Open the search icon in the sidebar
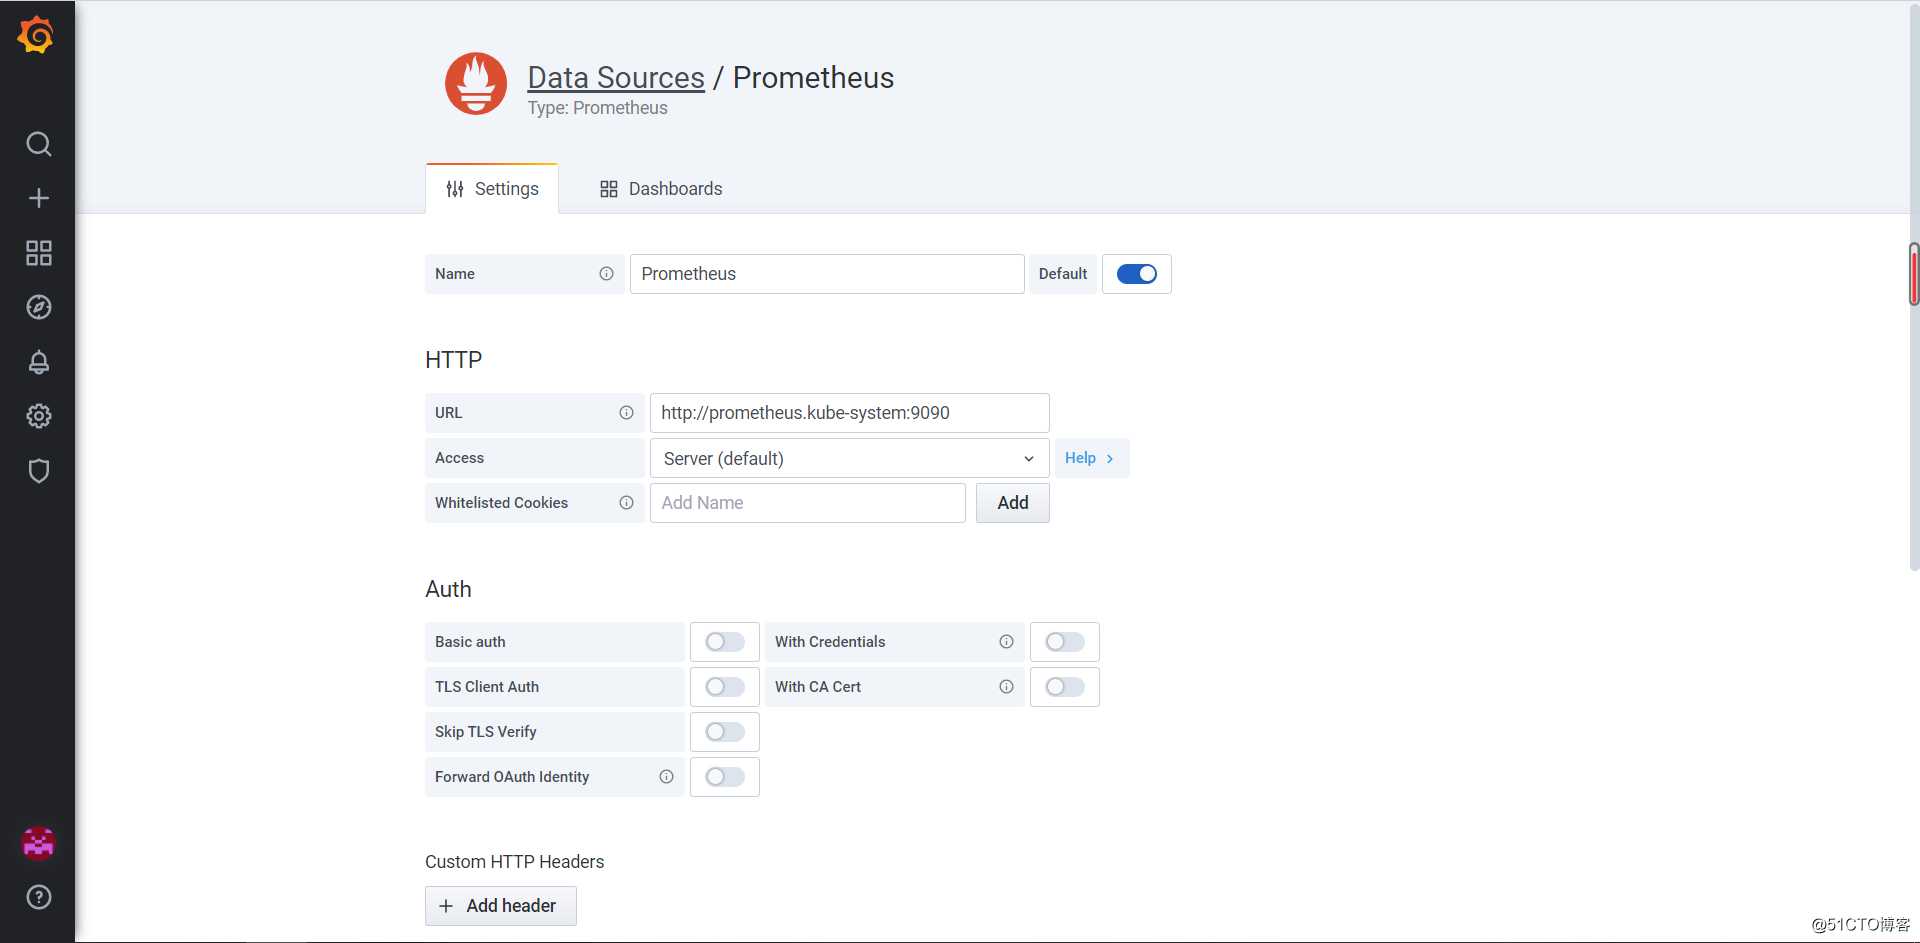This screenshot has height=943, width=1920. click(x=38, y=144)
